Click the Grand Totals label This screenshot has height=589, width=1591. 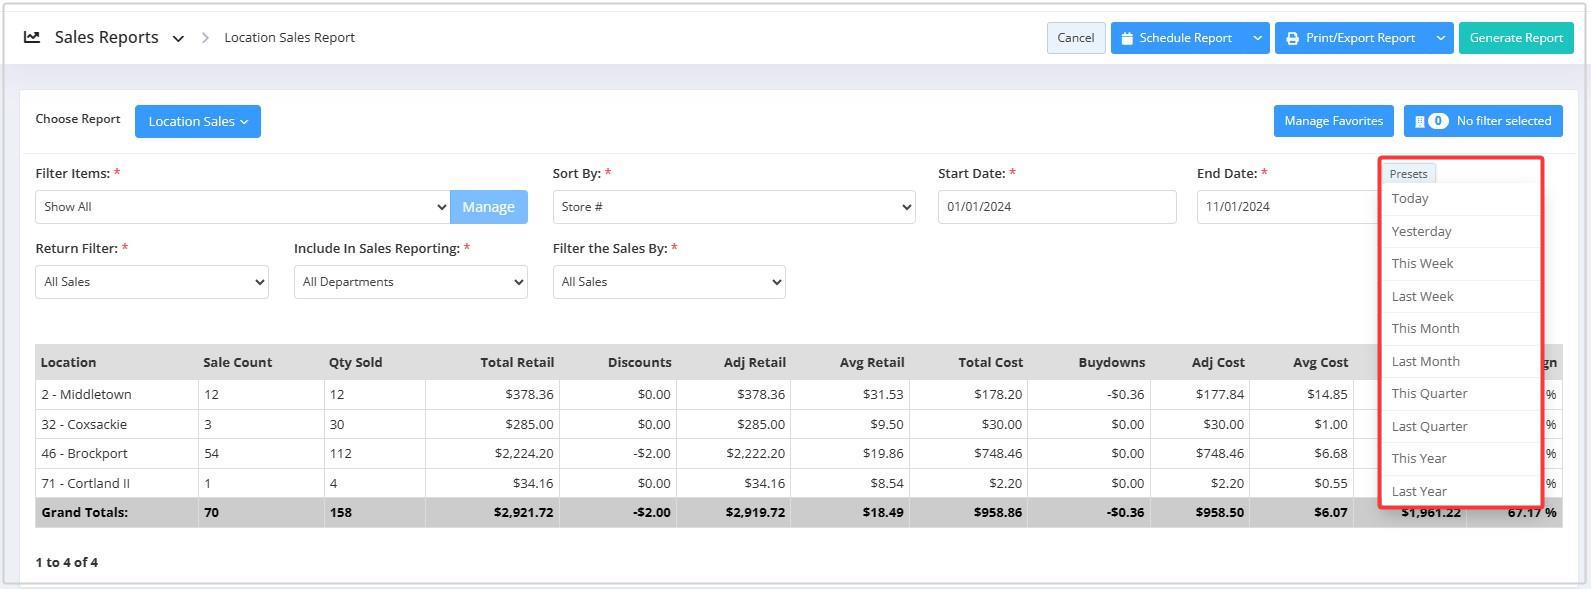84,513
